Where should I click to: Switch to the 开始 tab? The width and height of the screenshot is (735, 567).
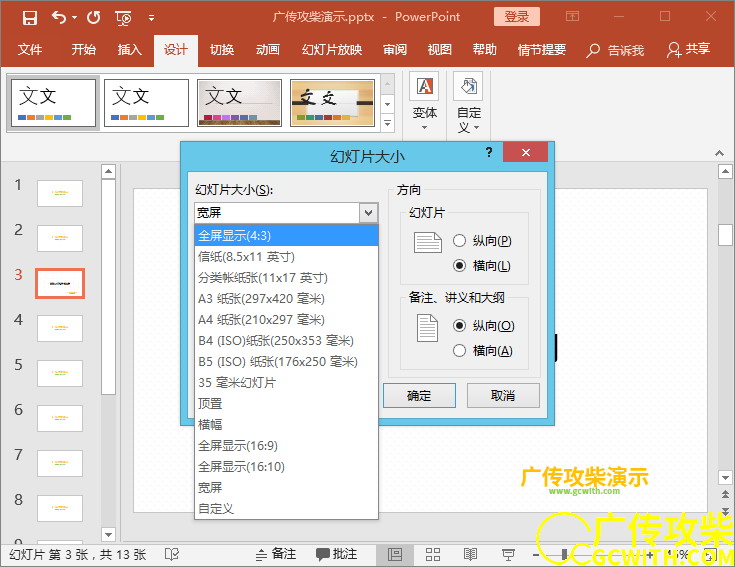tap(83, 50)
